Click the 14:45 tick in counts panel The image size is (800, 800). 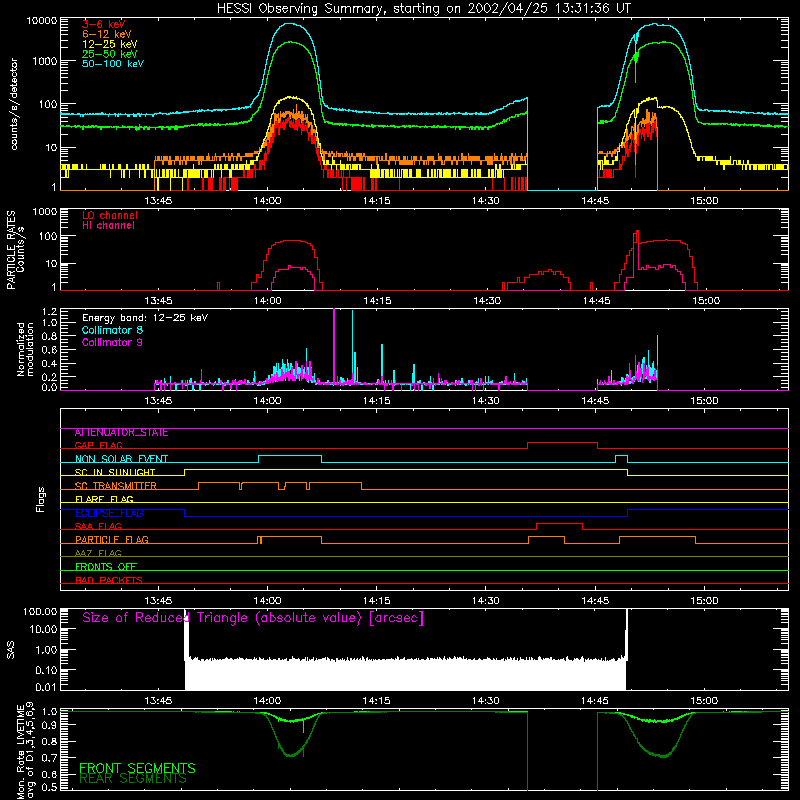pyautogui.click(x=595, y=201)
